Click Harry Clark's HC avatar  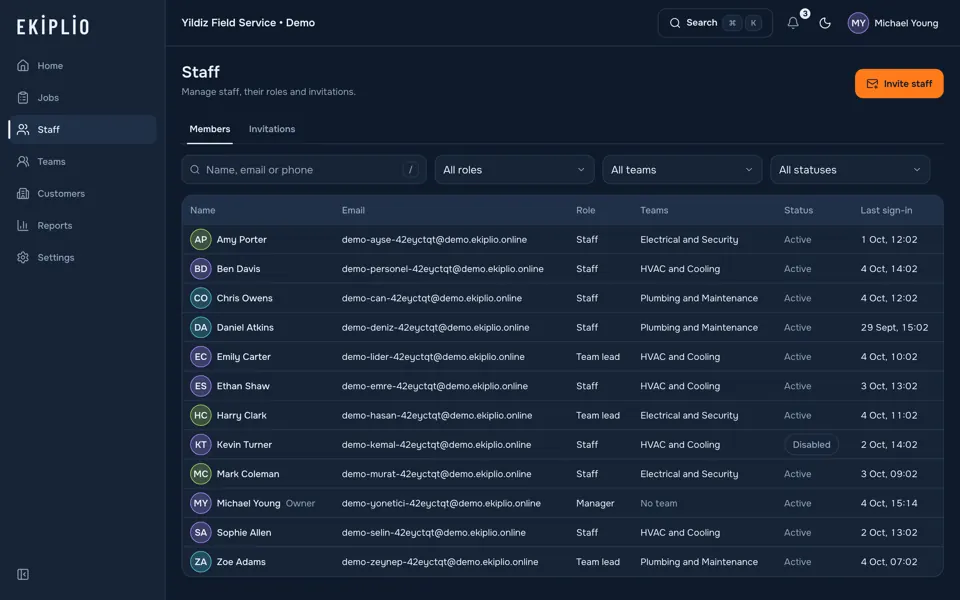point(201,415)
